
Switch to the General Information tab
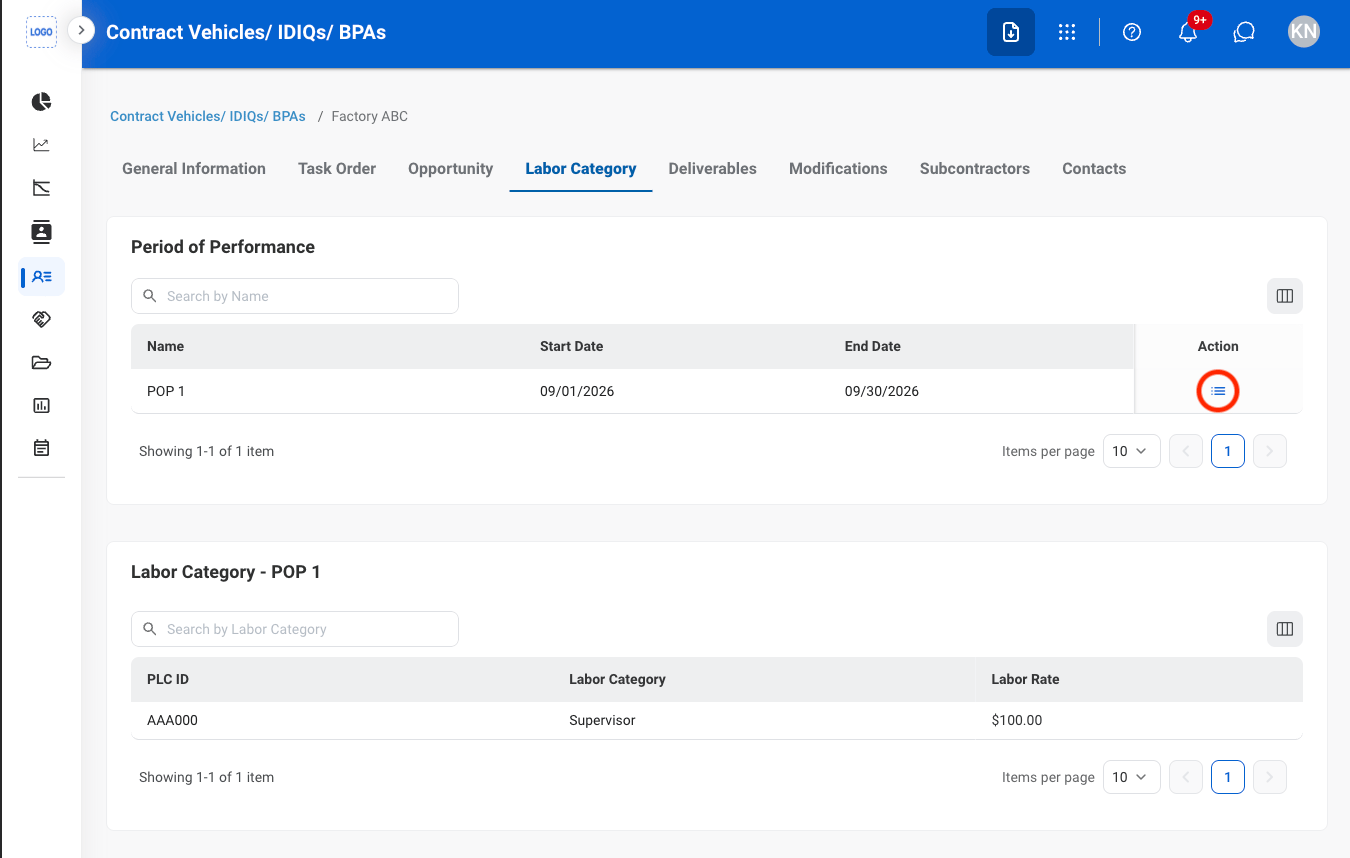(x=194, y=169)
